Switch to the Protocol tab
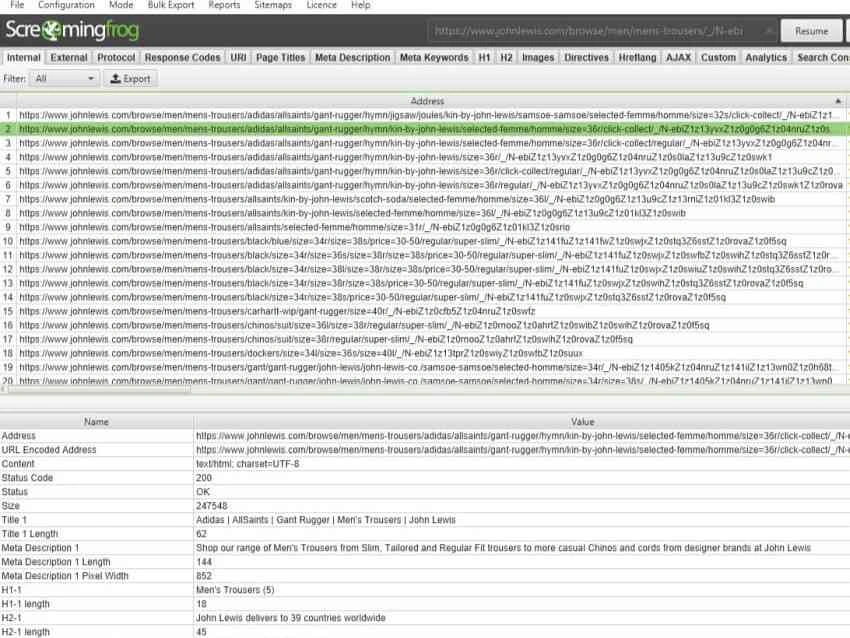The width and height of the screenshot is (850, 638). point(116,57)
